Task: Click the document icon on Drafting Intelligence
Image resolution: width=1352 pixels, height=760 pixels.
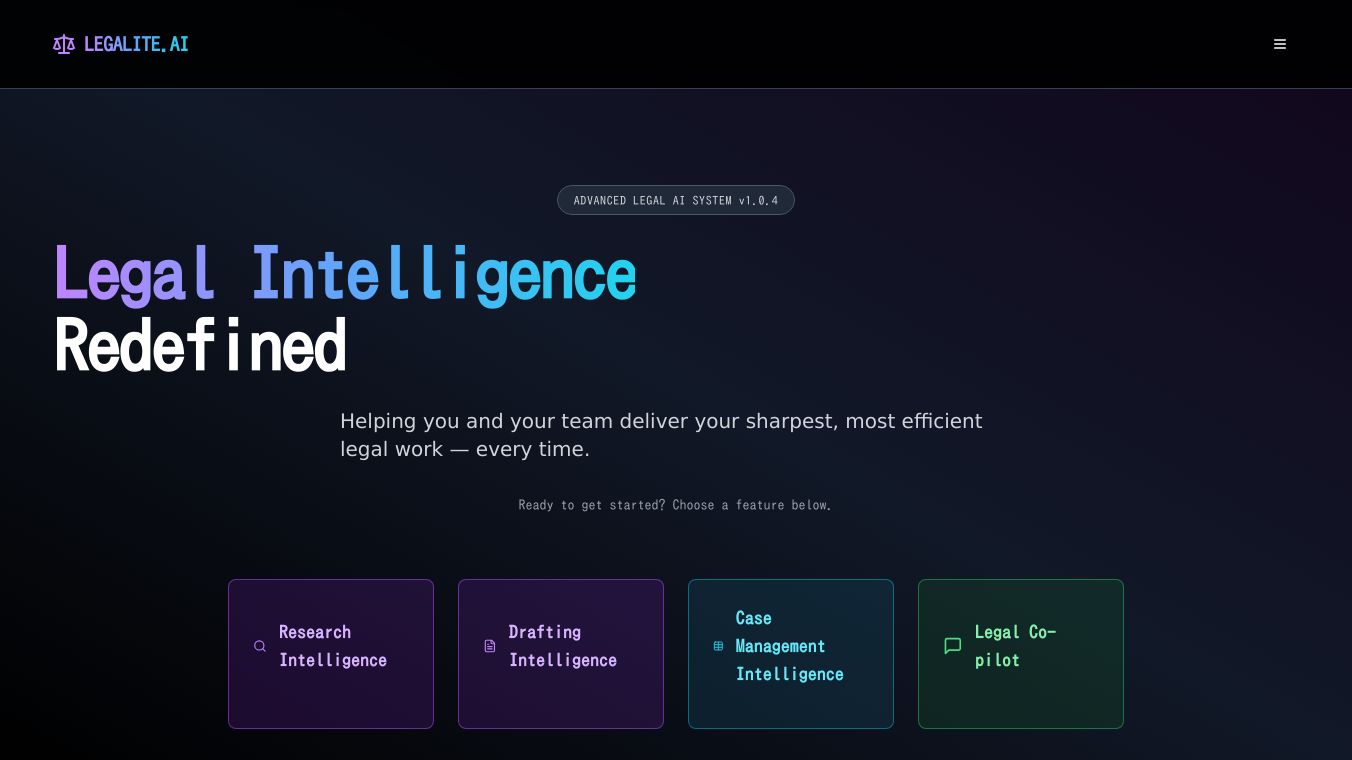Action: click(490, 646)
